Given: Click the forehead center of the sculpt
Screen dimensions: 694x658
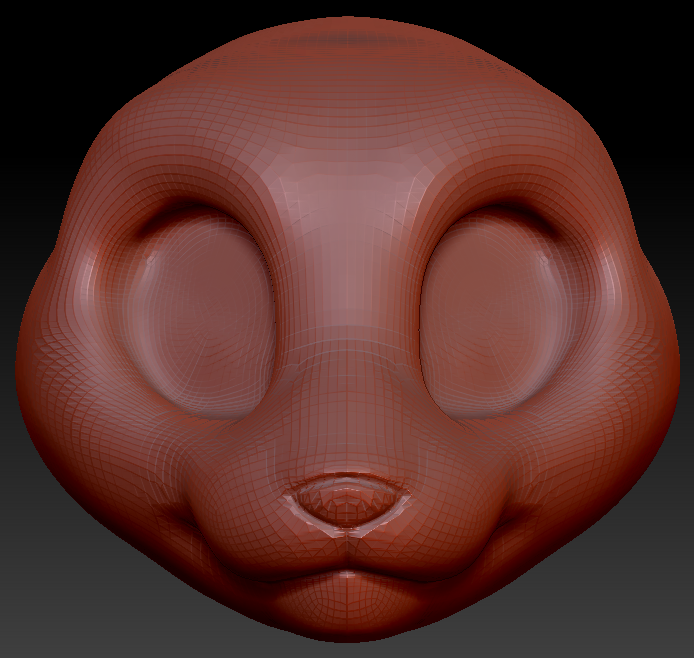Looking at the screenshot, I should 346,150.
